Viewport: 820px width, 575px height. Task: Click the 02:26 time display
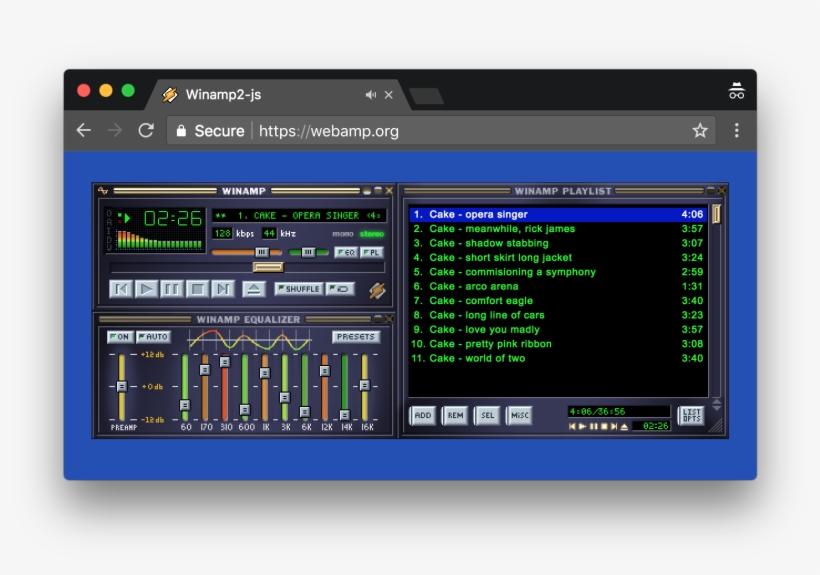(x=173, y=218)
